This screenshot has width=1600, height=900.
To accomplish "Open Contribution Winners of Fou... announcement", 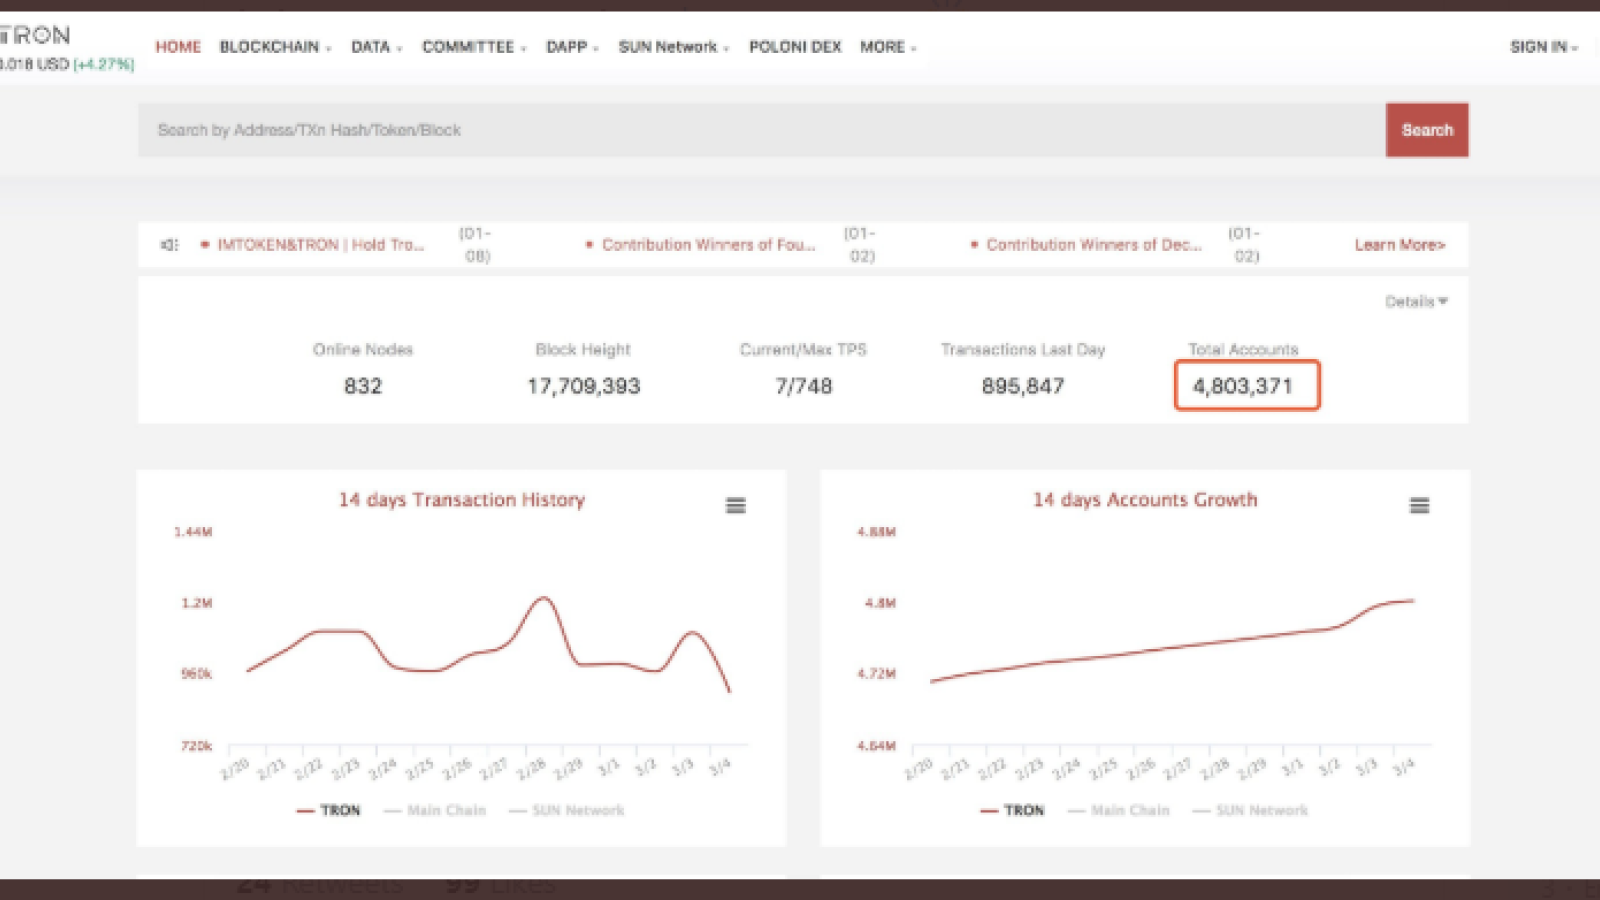I will point(708,245).
